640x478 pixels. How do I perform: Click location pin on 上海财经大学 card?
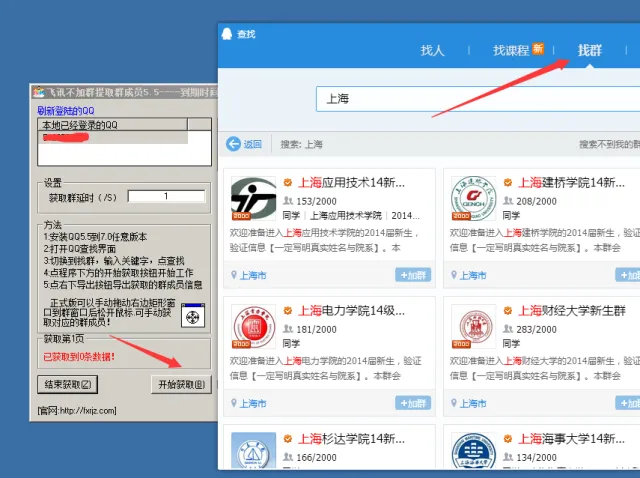pyautogui.click(x=454, y=403)
